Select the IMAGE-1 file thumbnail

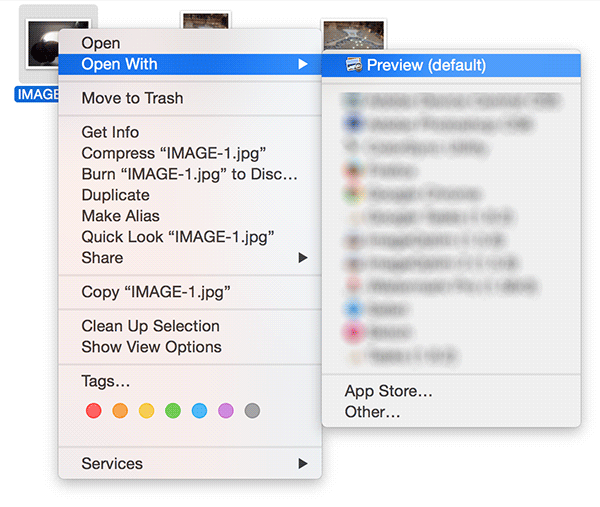[41, 44]
